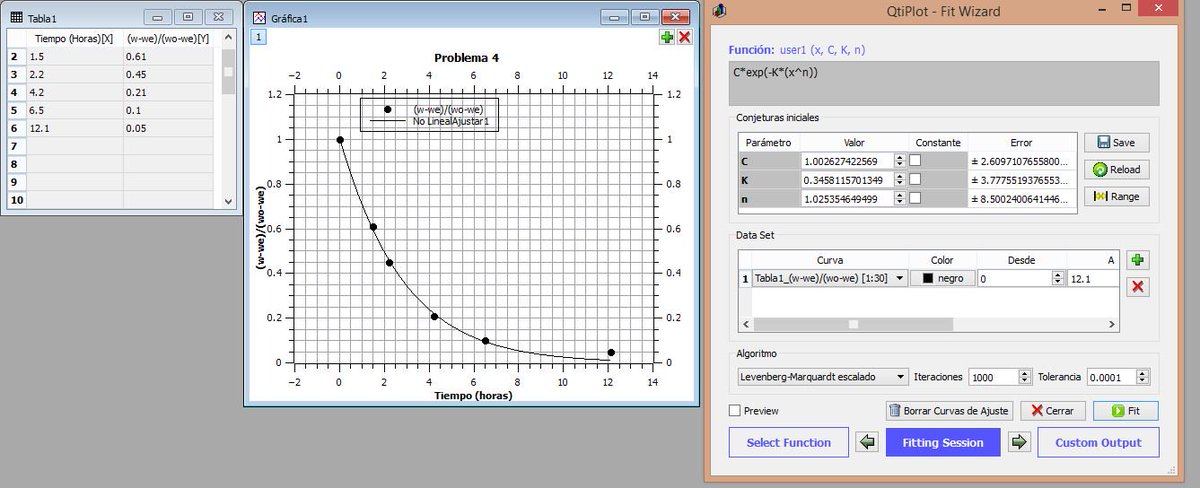This screenshot has width=1200, height=488.
Task: Select the layer 1 button in Gráfica1
Action: pyautogui.click(x=257, y=37)
